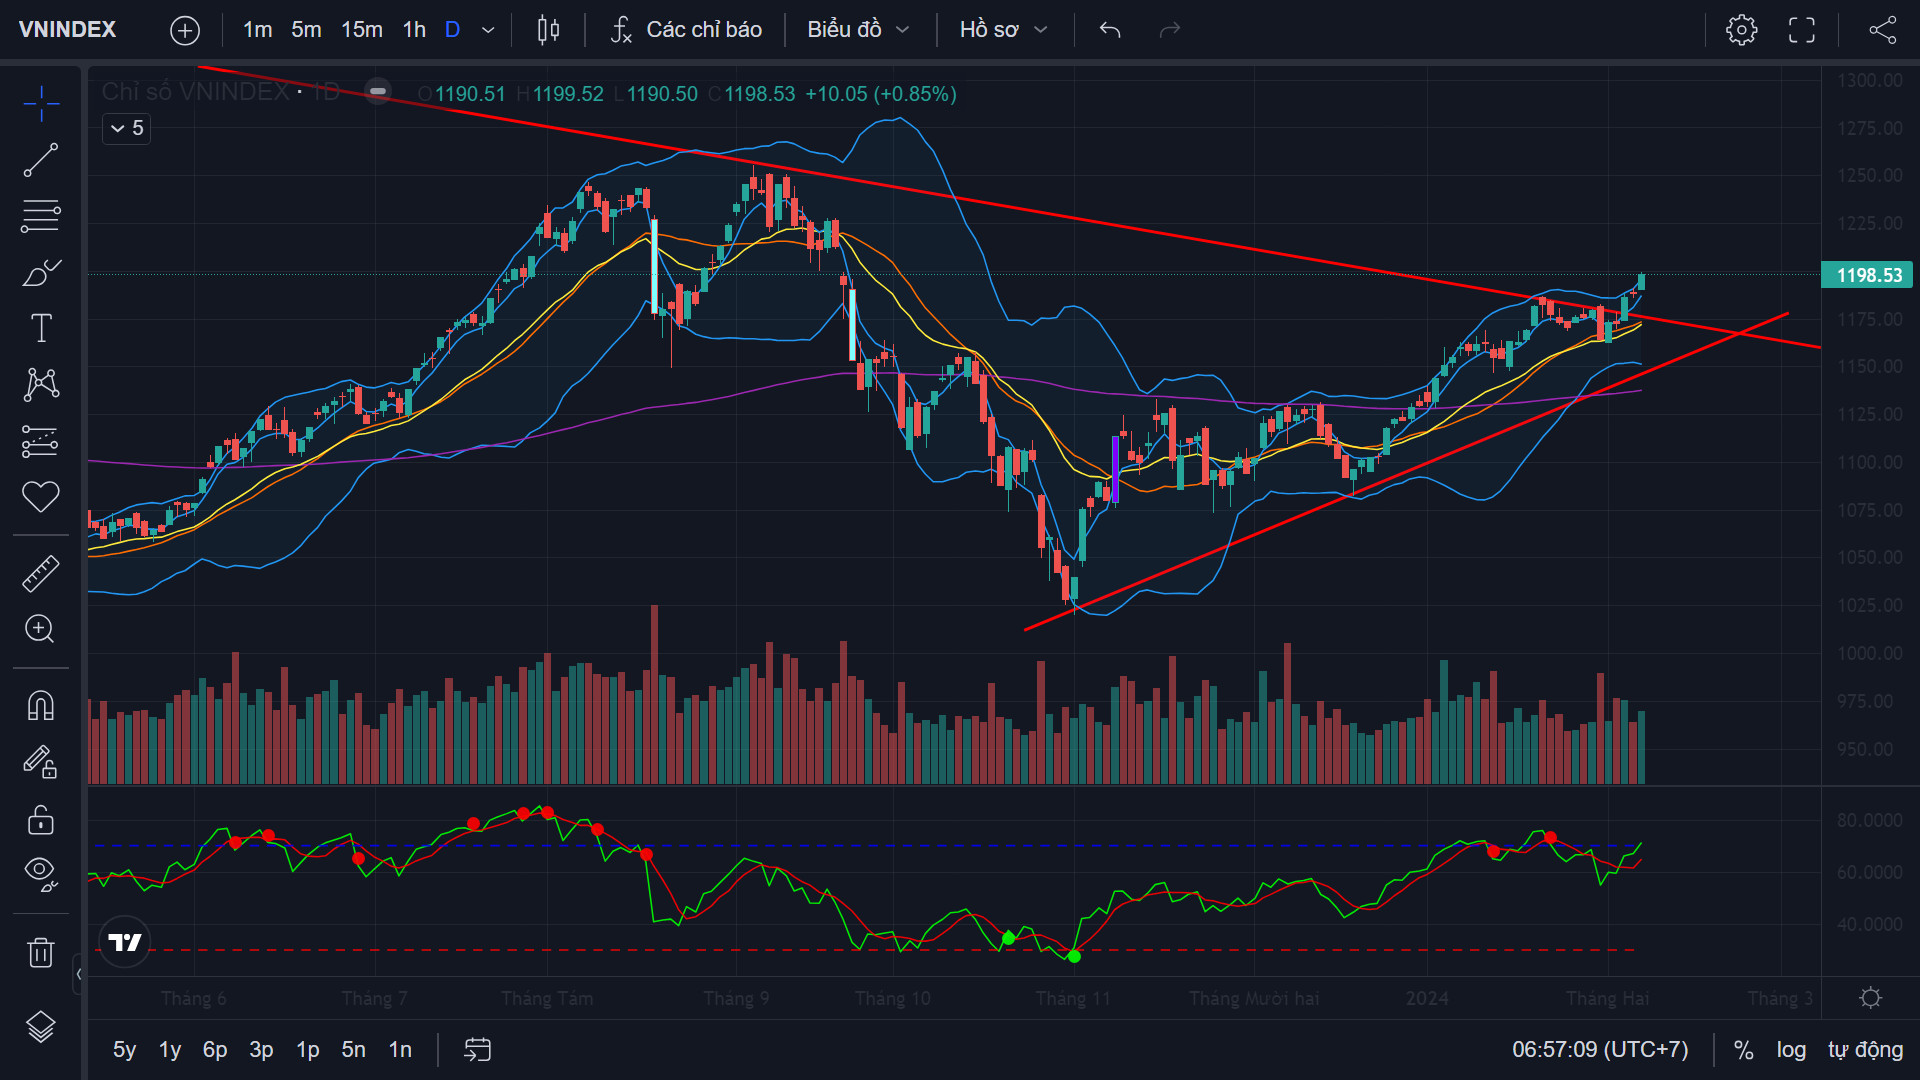Click the symbol legend minus toggle button
1920x1080 pixels.
[378, 91]
